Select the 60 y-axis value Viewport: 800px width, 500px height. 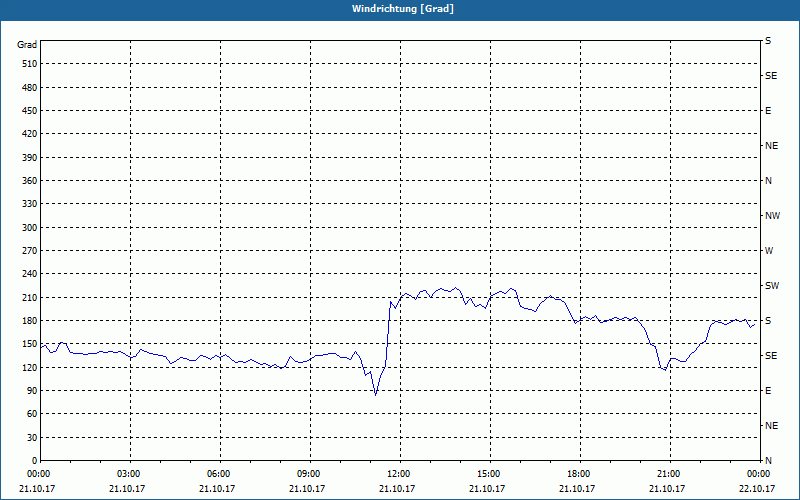click(32, 414)
